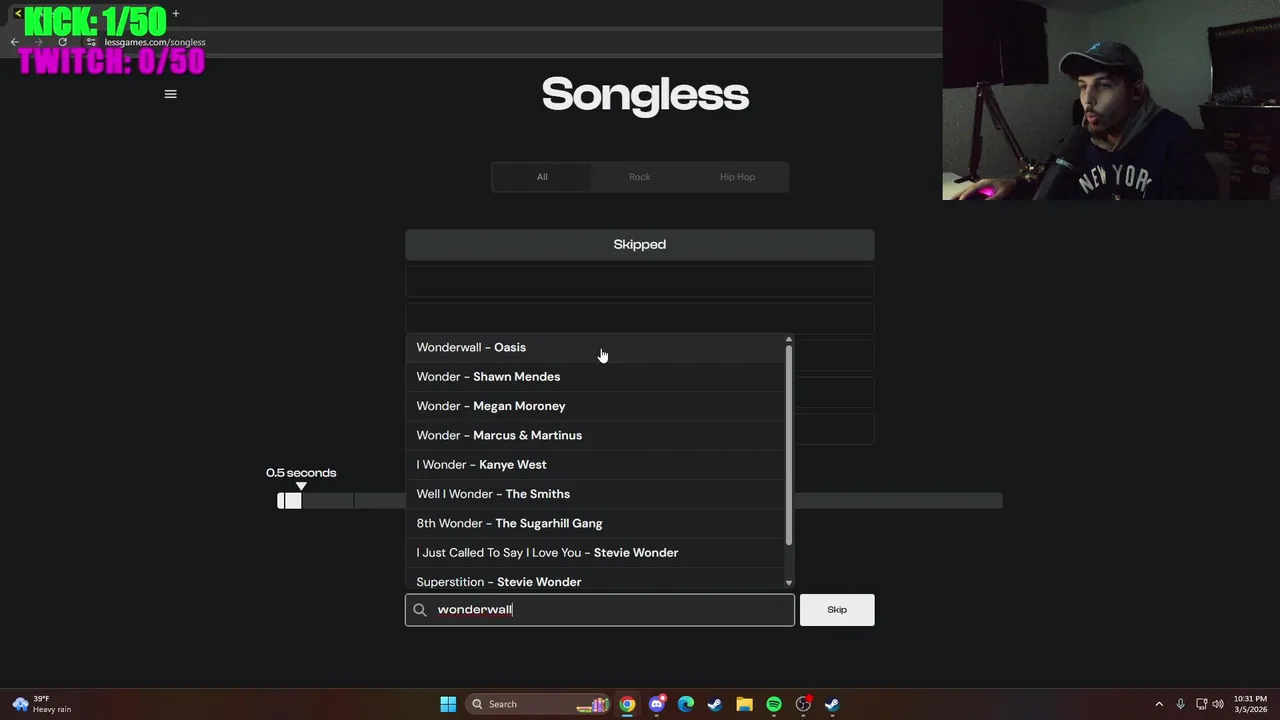Click the playback progress bar track

[640, 501]
